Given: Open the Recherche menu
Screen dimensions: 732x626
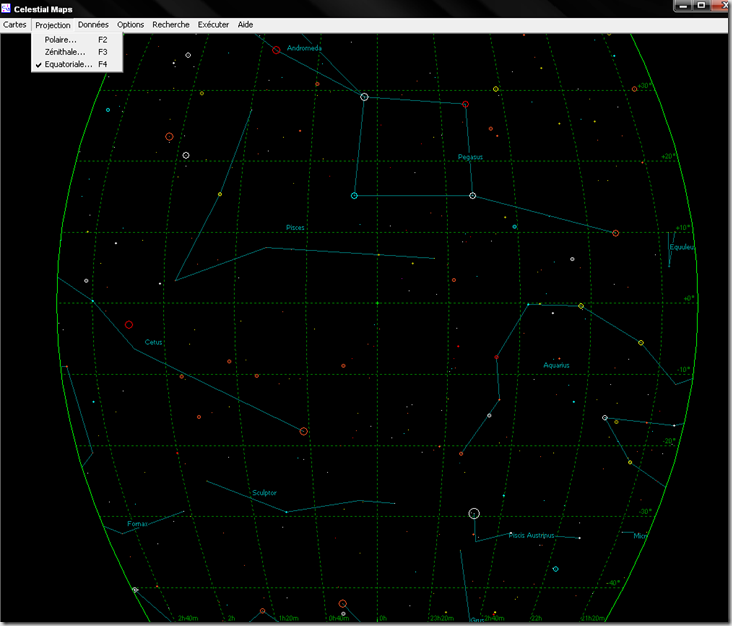Looking at the screenshot, I should [171, 25].
